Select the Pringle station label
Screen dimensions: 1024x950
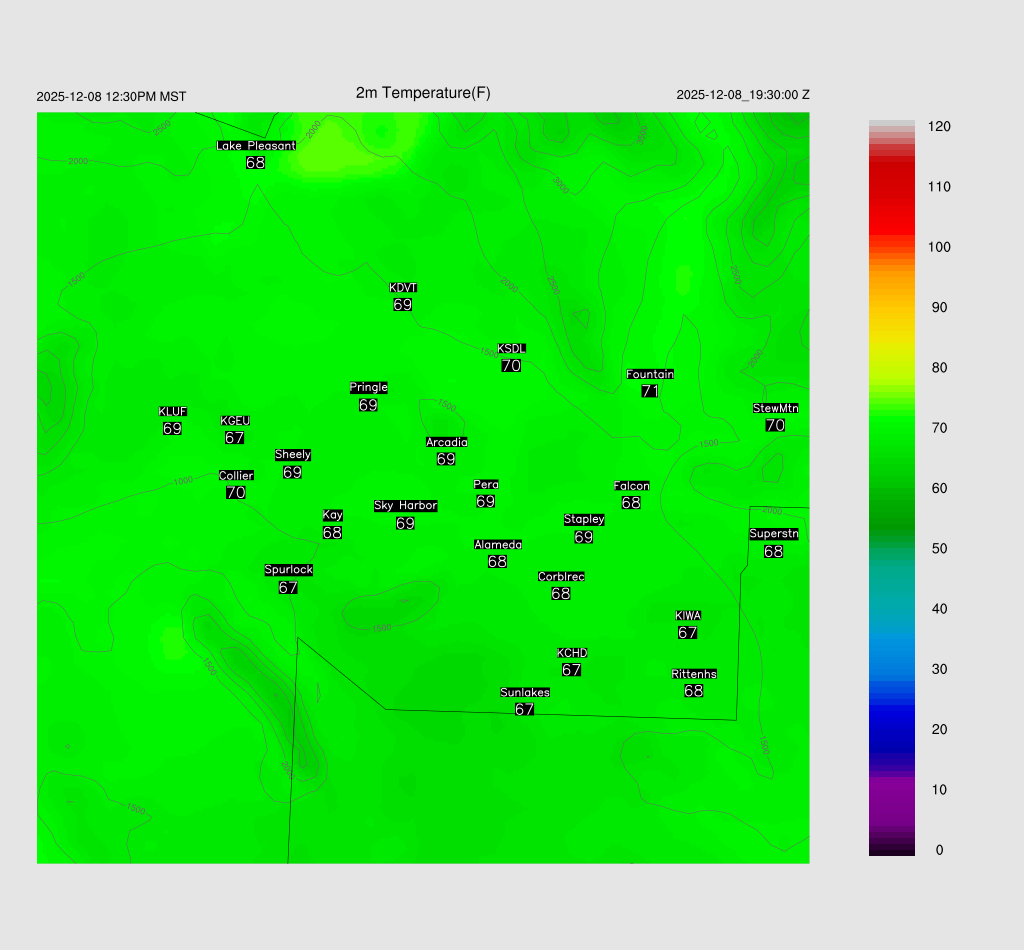tap(368, 388)
